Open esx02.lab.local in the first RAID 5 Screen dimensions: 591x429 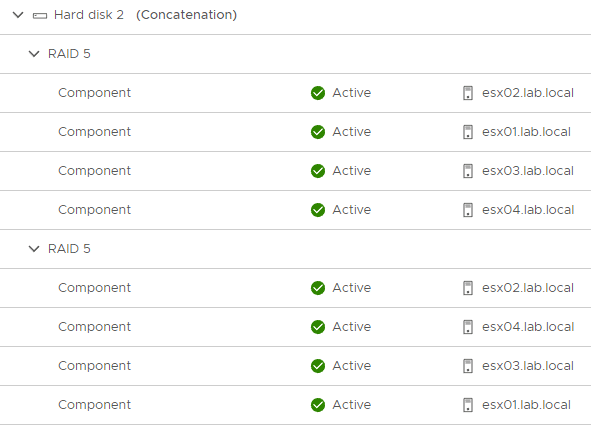coord(528,93)
